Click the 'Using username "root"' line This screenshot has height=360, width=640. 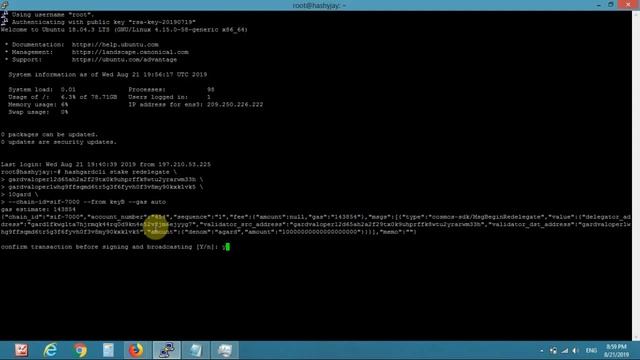point(53,14)
